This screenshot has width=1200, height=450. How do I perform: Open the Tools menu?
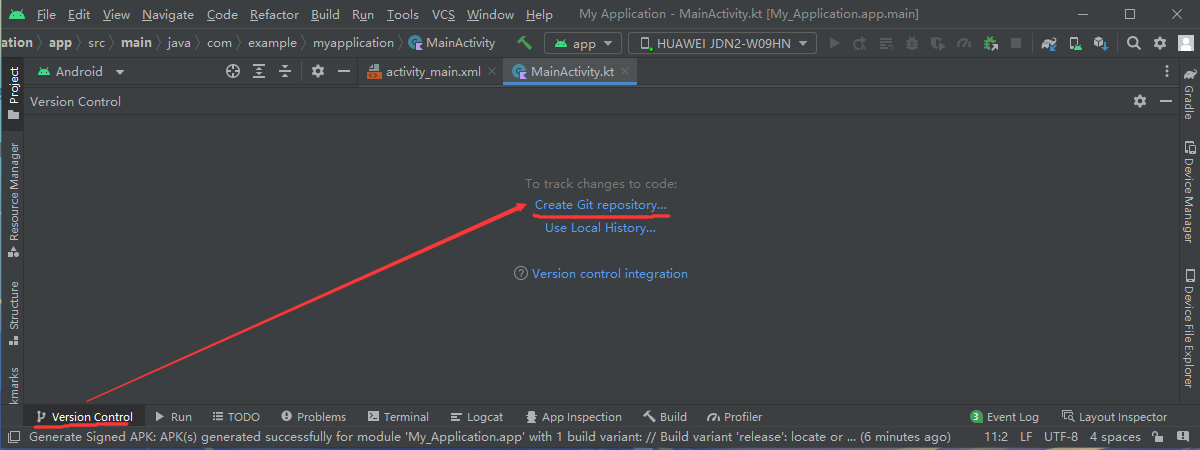(x=402, y=15)
